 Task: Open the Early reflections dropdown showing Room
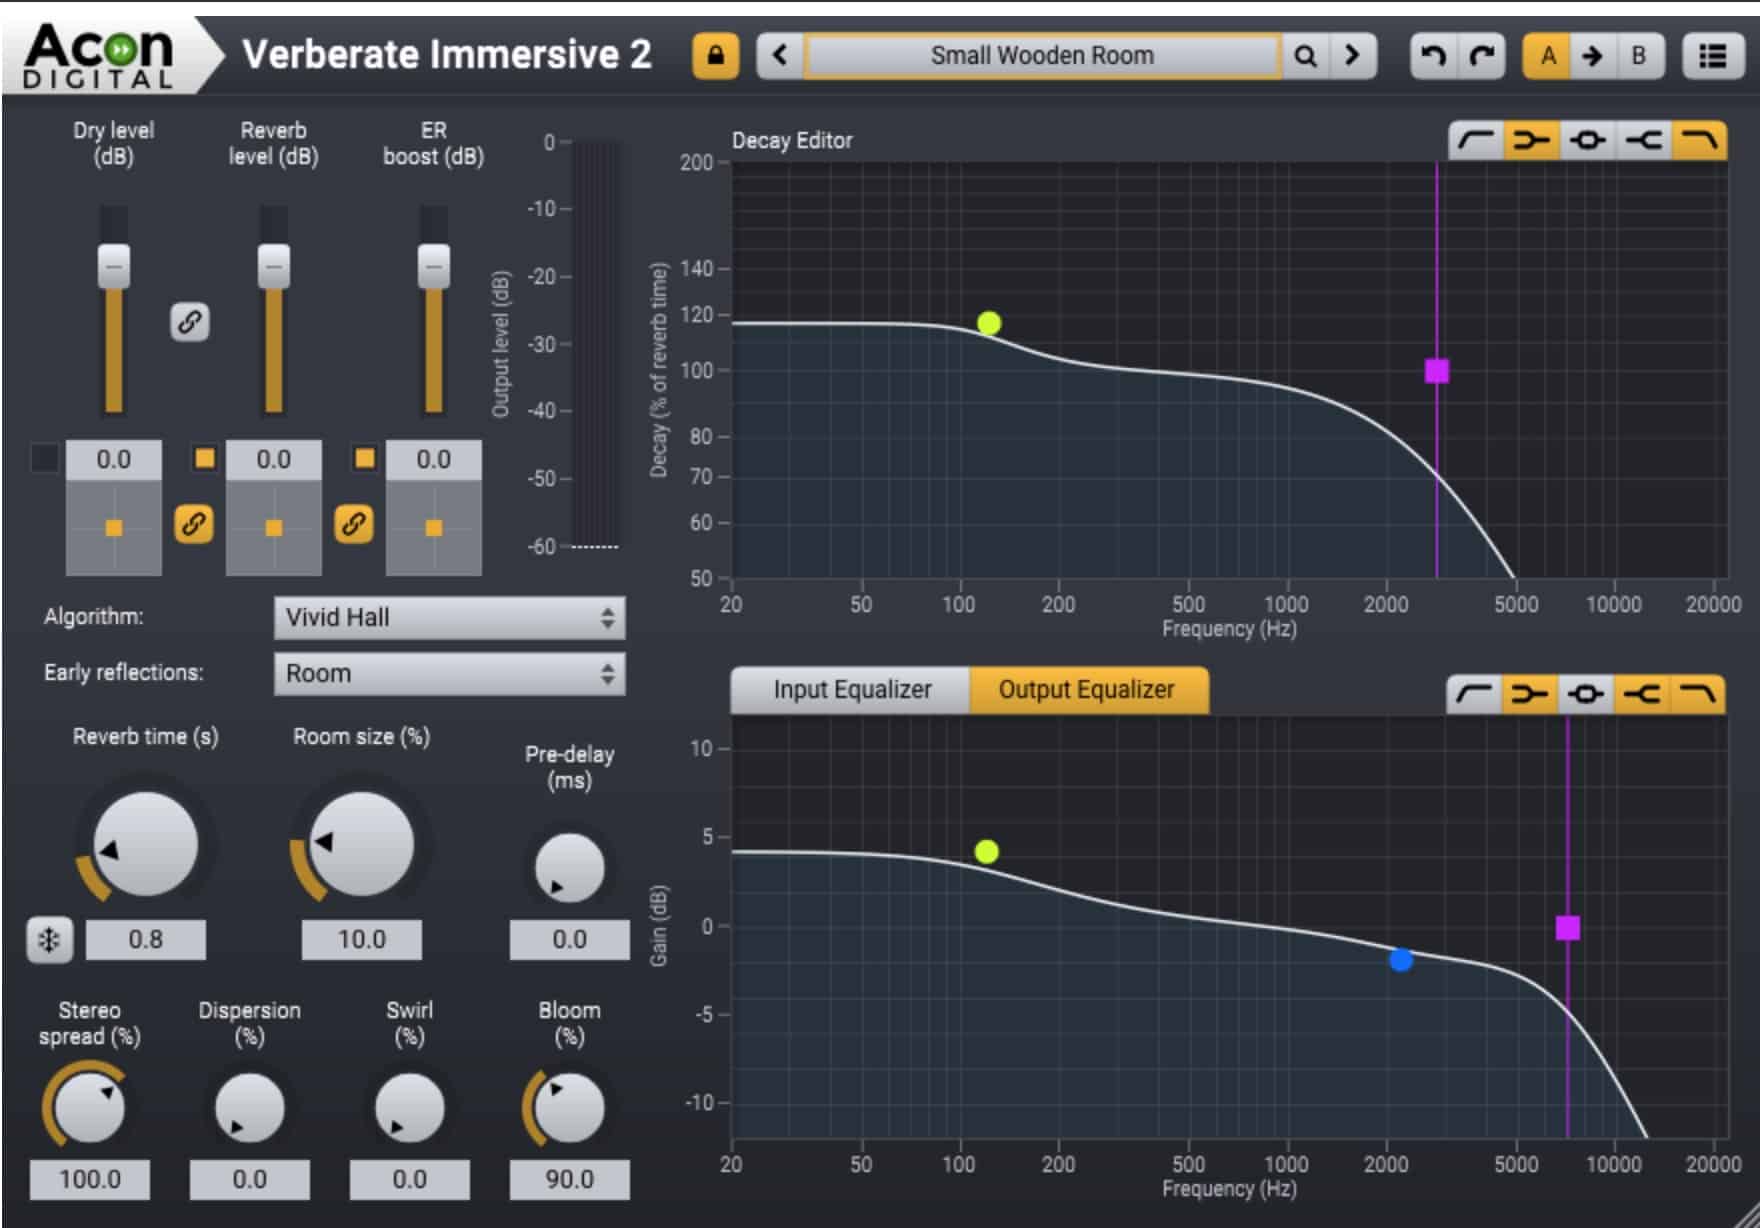click(448, 674)
